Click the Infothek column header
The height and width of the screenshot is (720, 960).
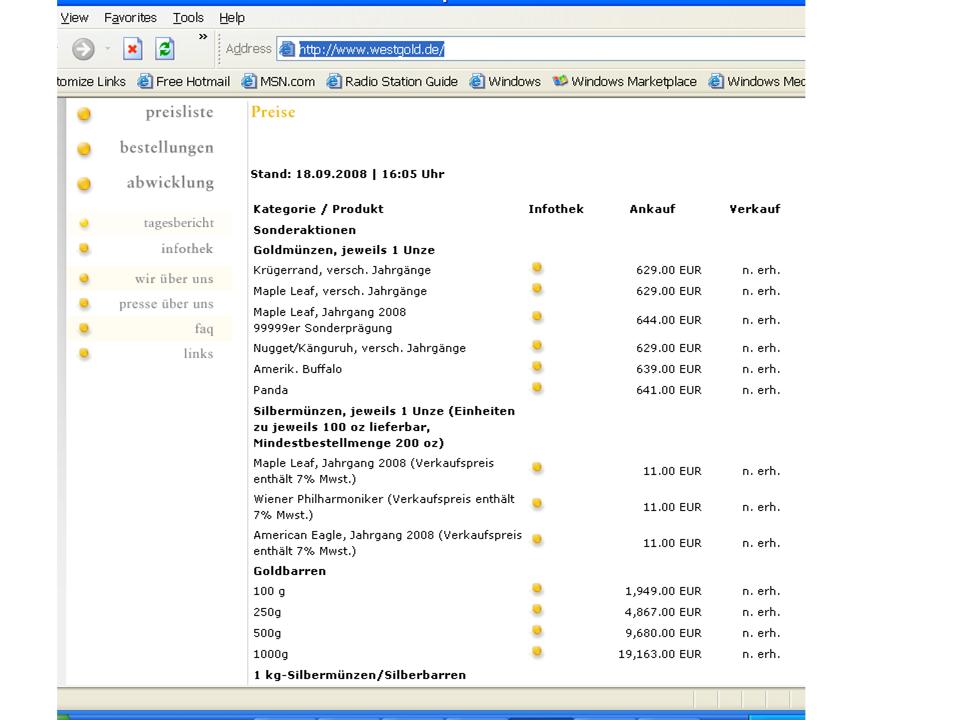click(556, 209)
